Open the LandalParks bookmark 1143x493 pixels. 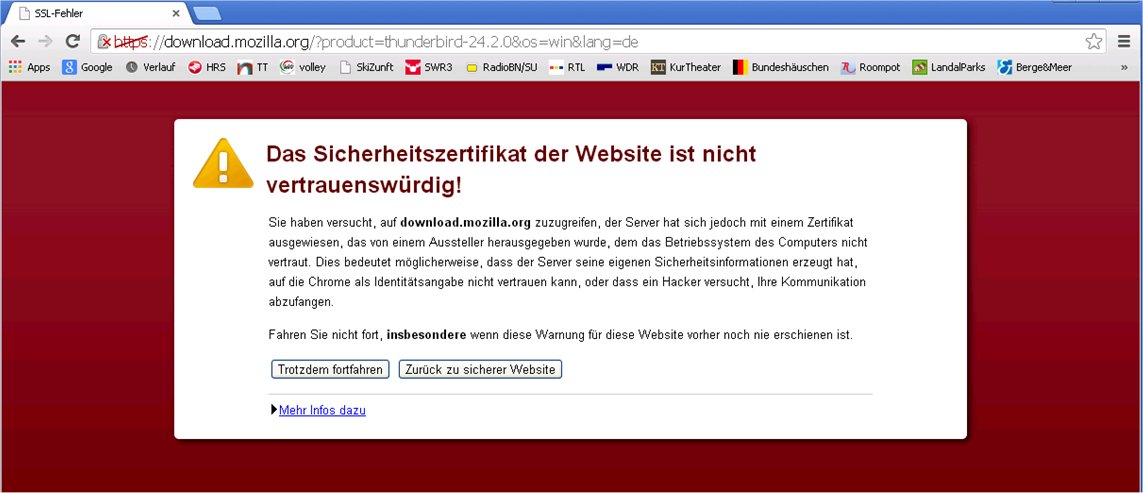point(948,67)
